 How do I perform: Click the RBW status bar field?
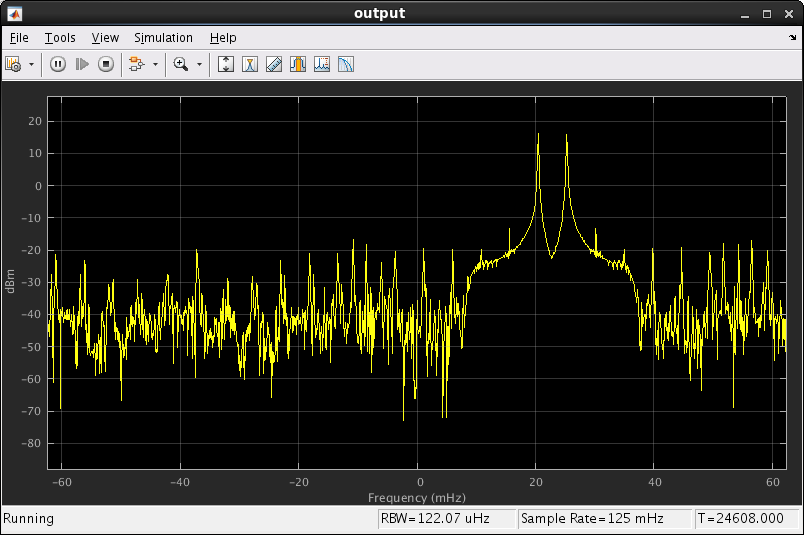[x=446, y=519]
